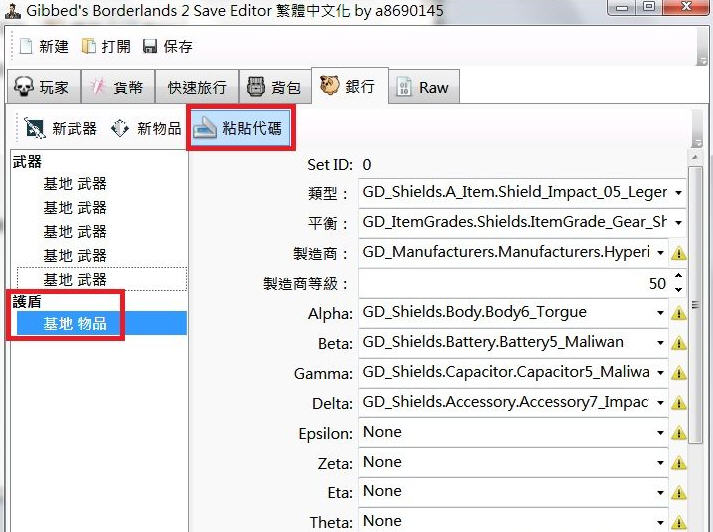Select the third 基地 武器 entry

point(75,232)
